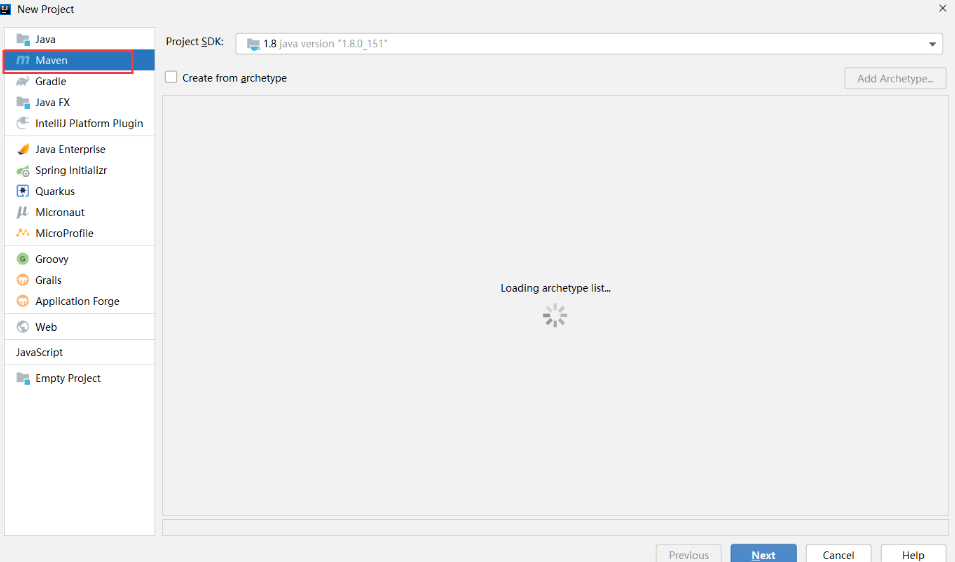Pick MicroProfile from the list
Screen dimensions: 955x562
pyautogui.click(x=80, y=233)
